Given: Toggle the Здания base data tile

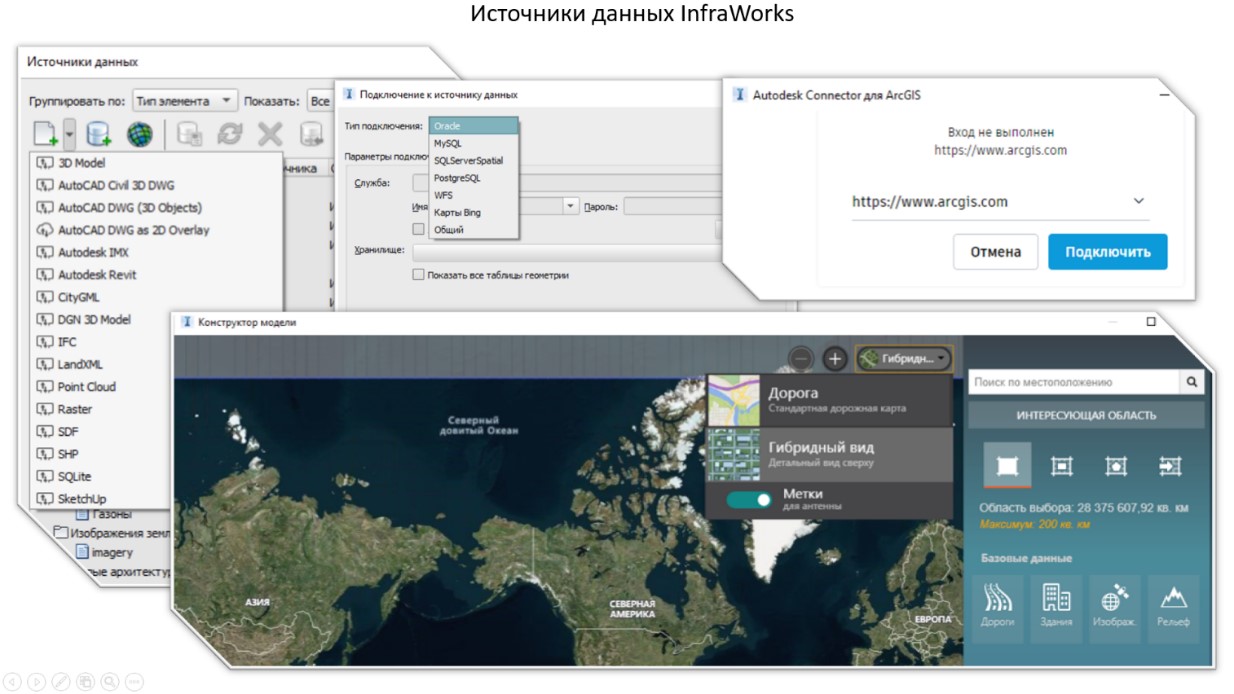Looking at the screenshot, I should coord(1056,608).
